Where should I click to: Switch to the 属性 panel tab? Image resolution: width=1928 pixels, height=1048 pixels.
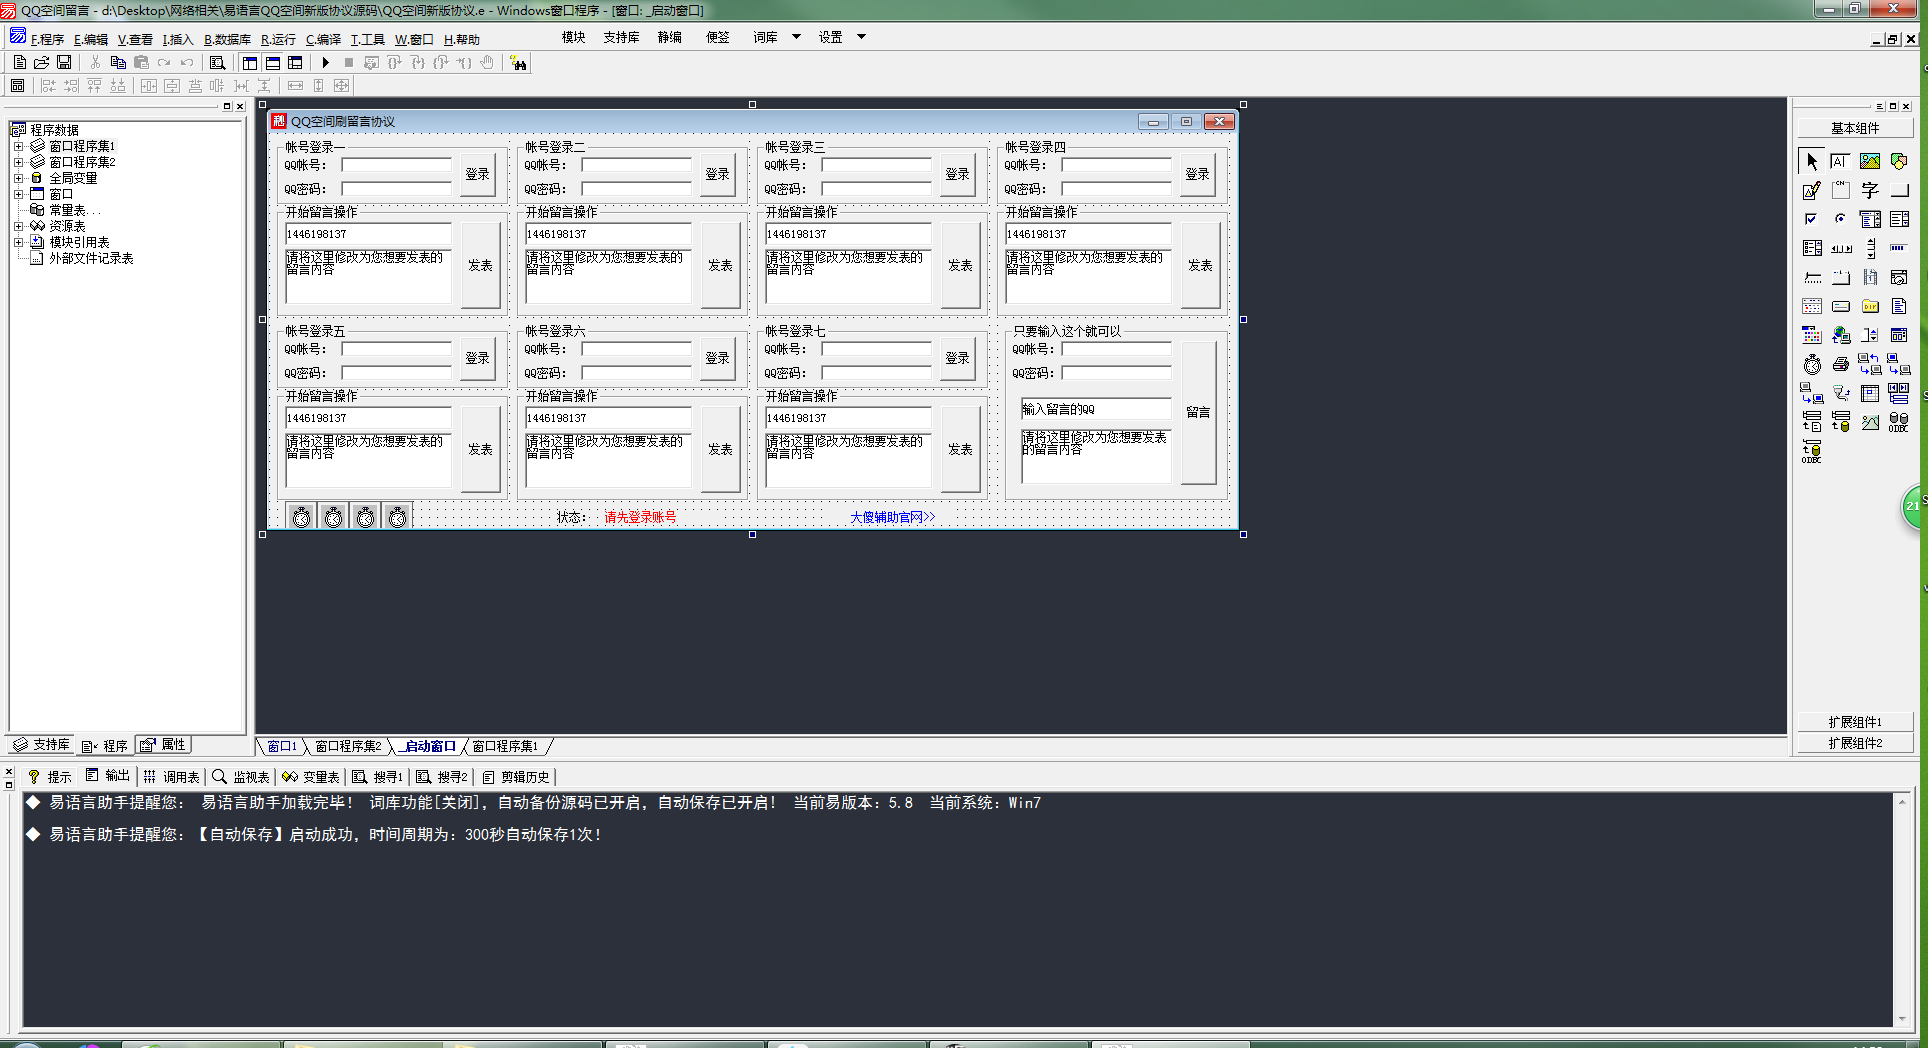163,745
